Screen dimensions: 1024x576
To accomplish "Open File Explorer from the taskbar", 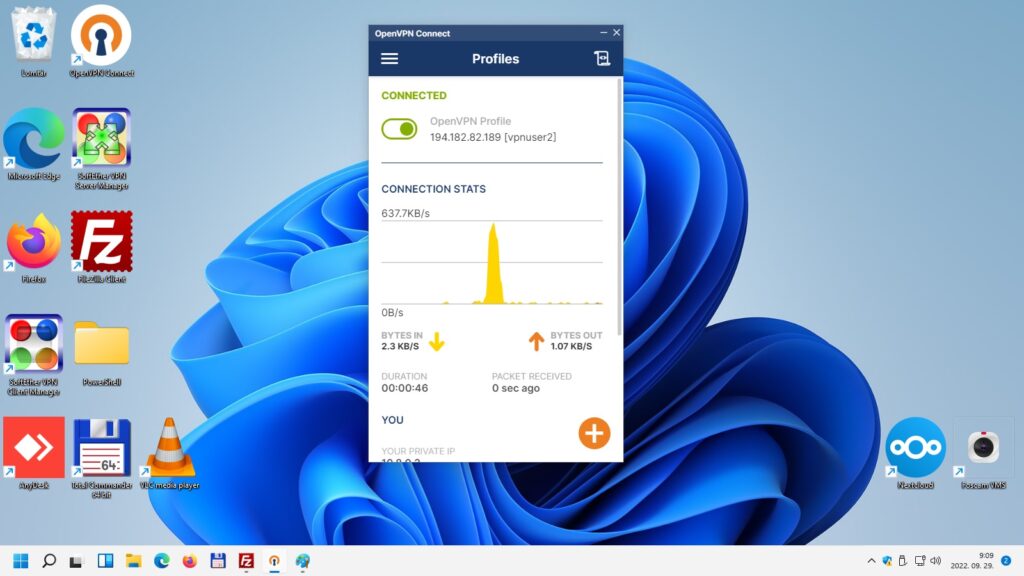I will click(133, 561).
